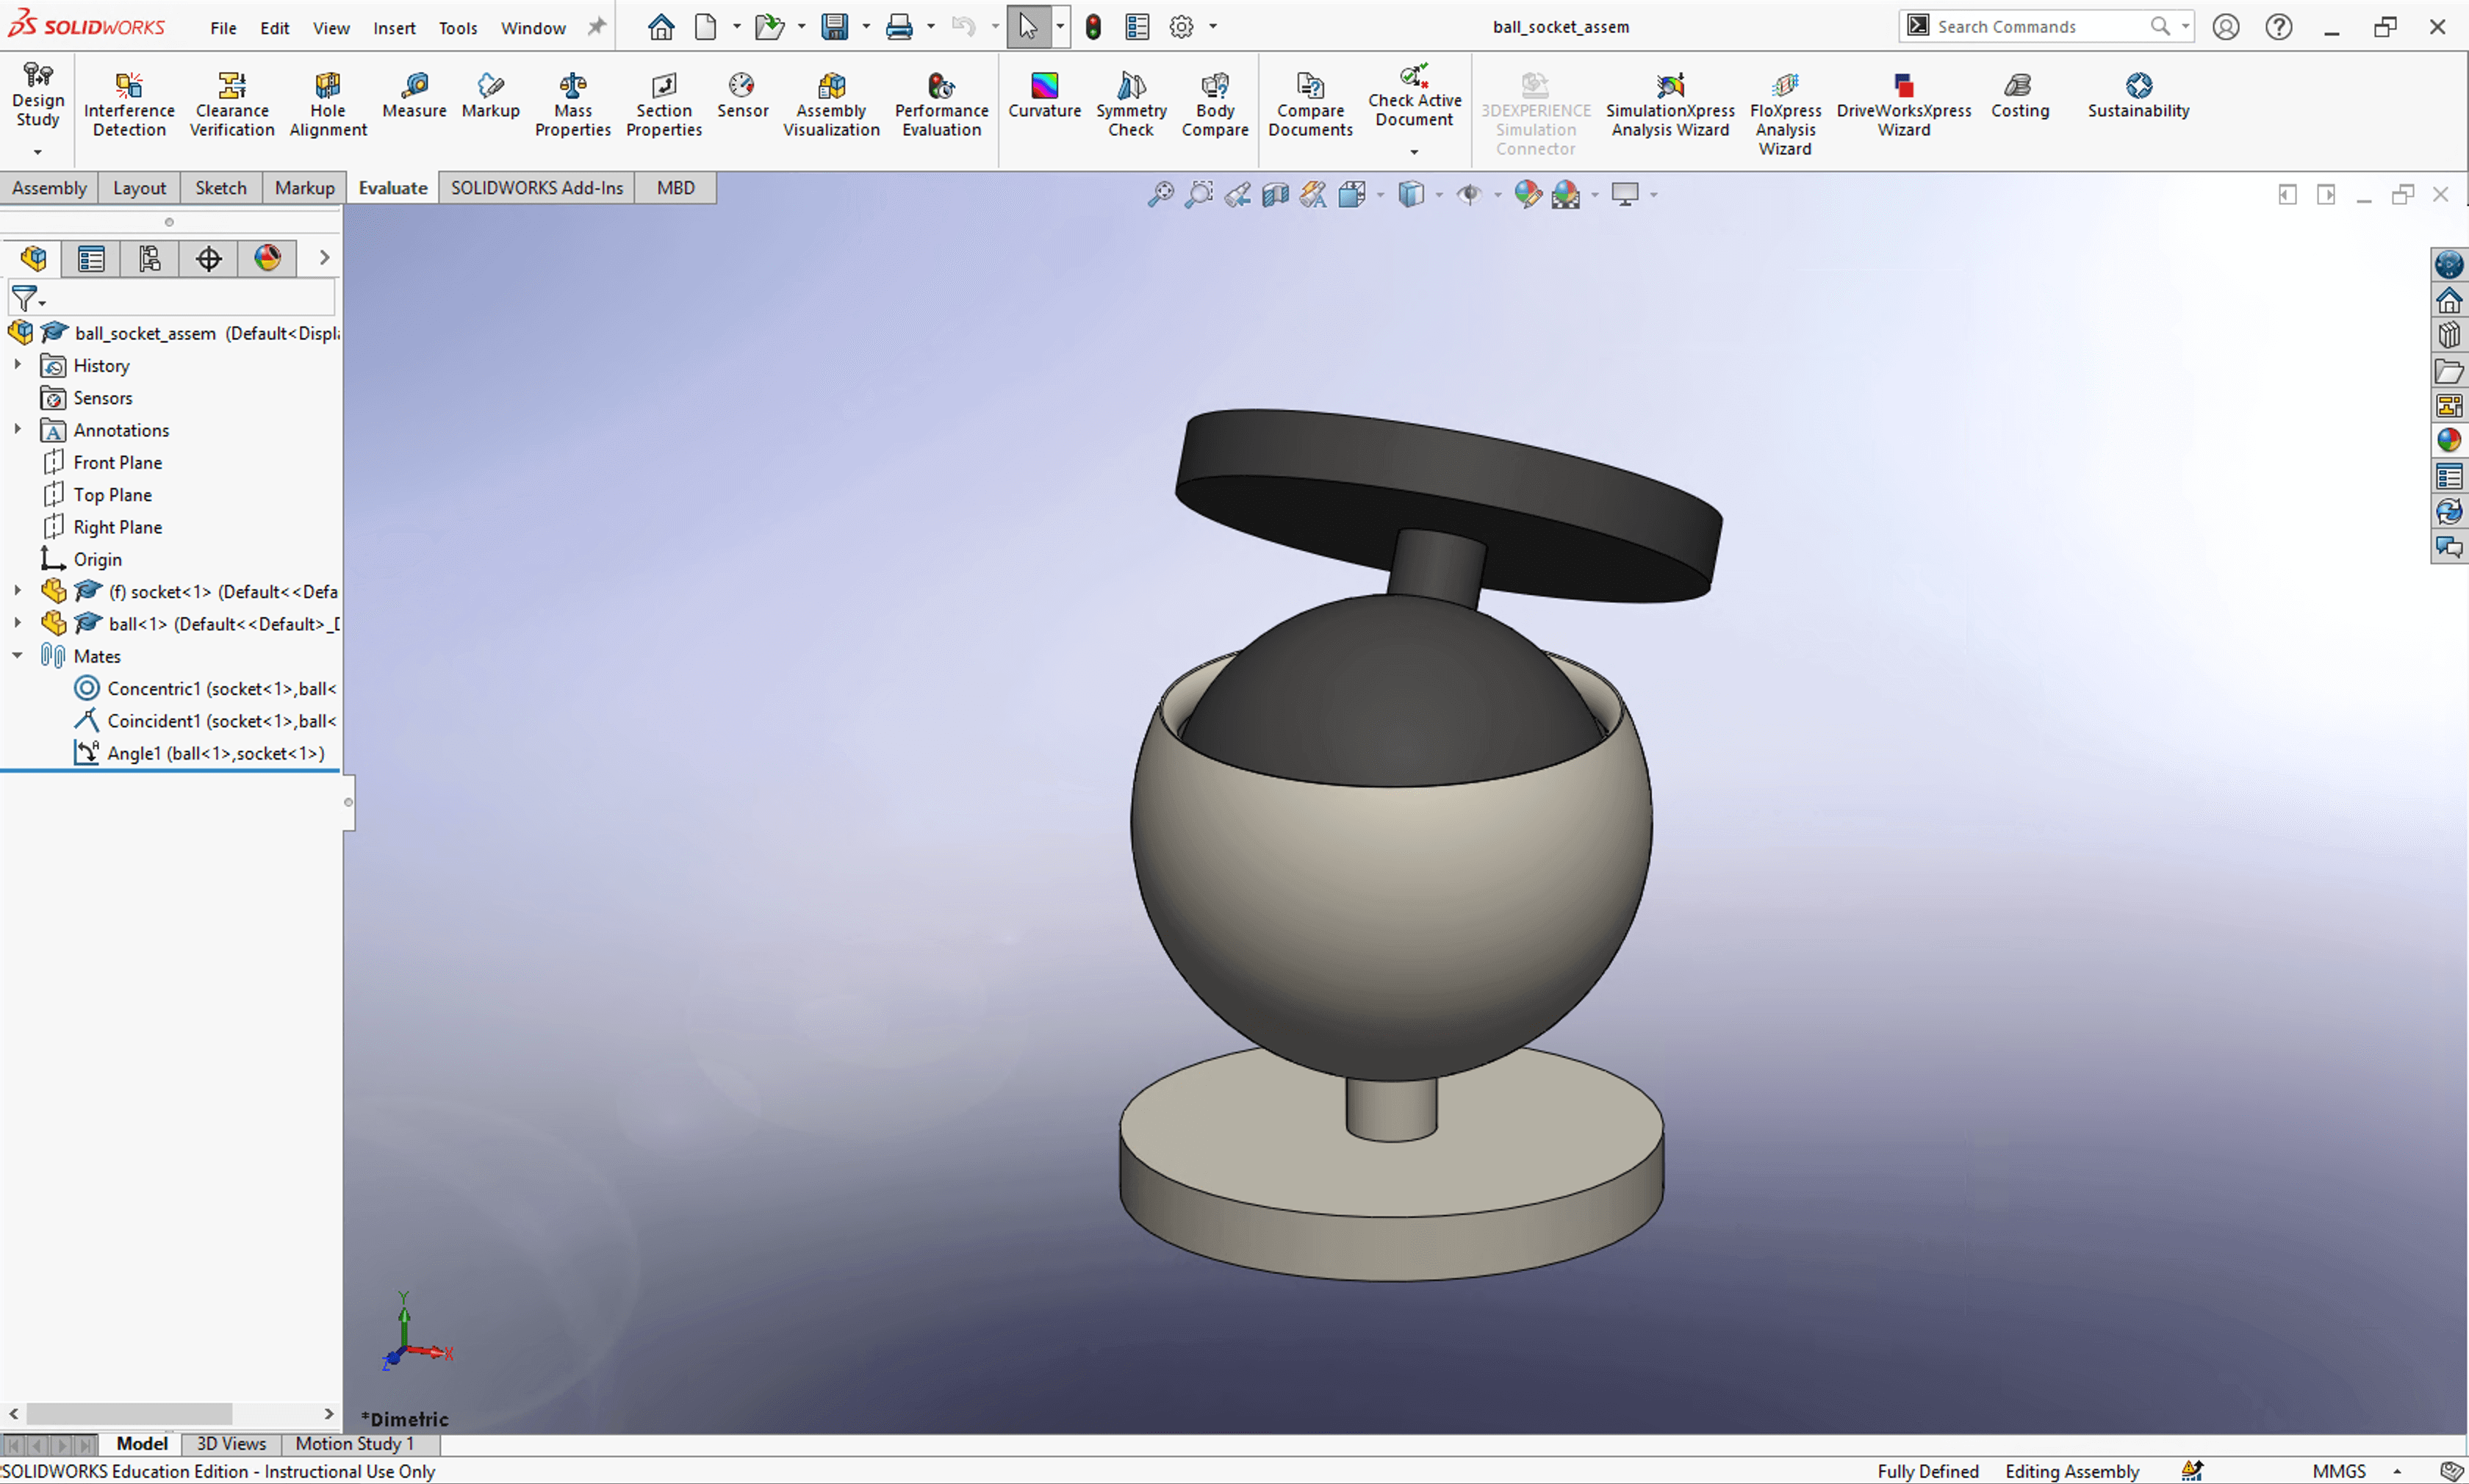Switch to SOLIDWORKS Add-Ins tab
This screenshot has width=2469, height=1484.
point(536,188)
